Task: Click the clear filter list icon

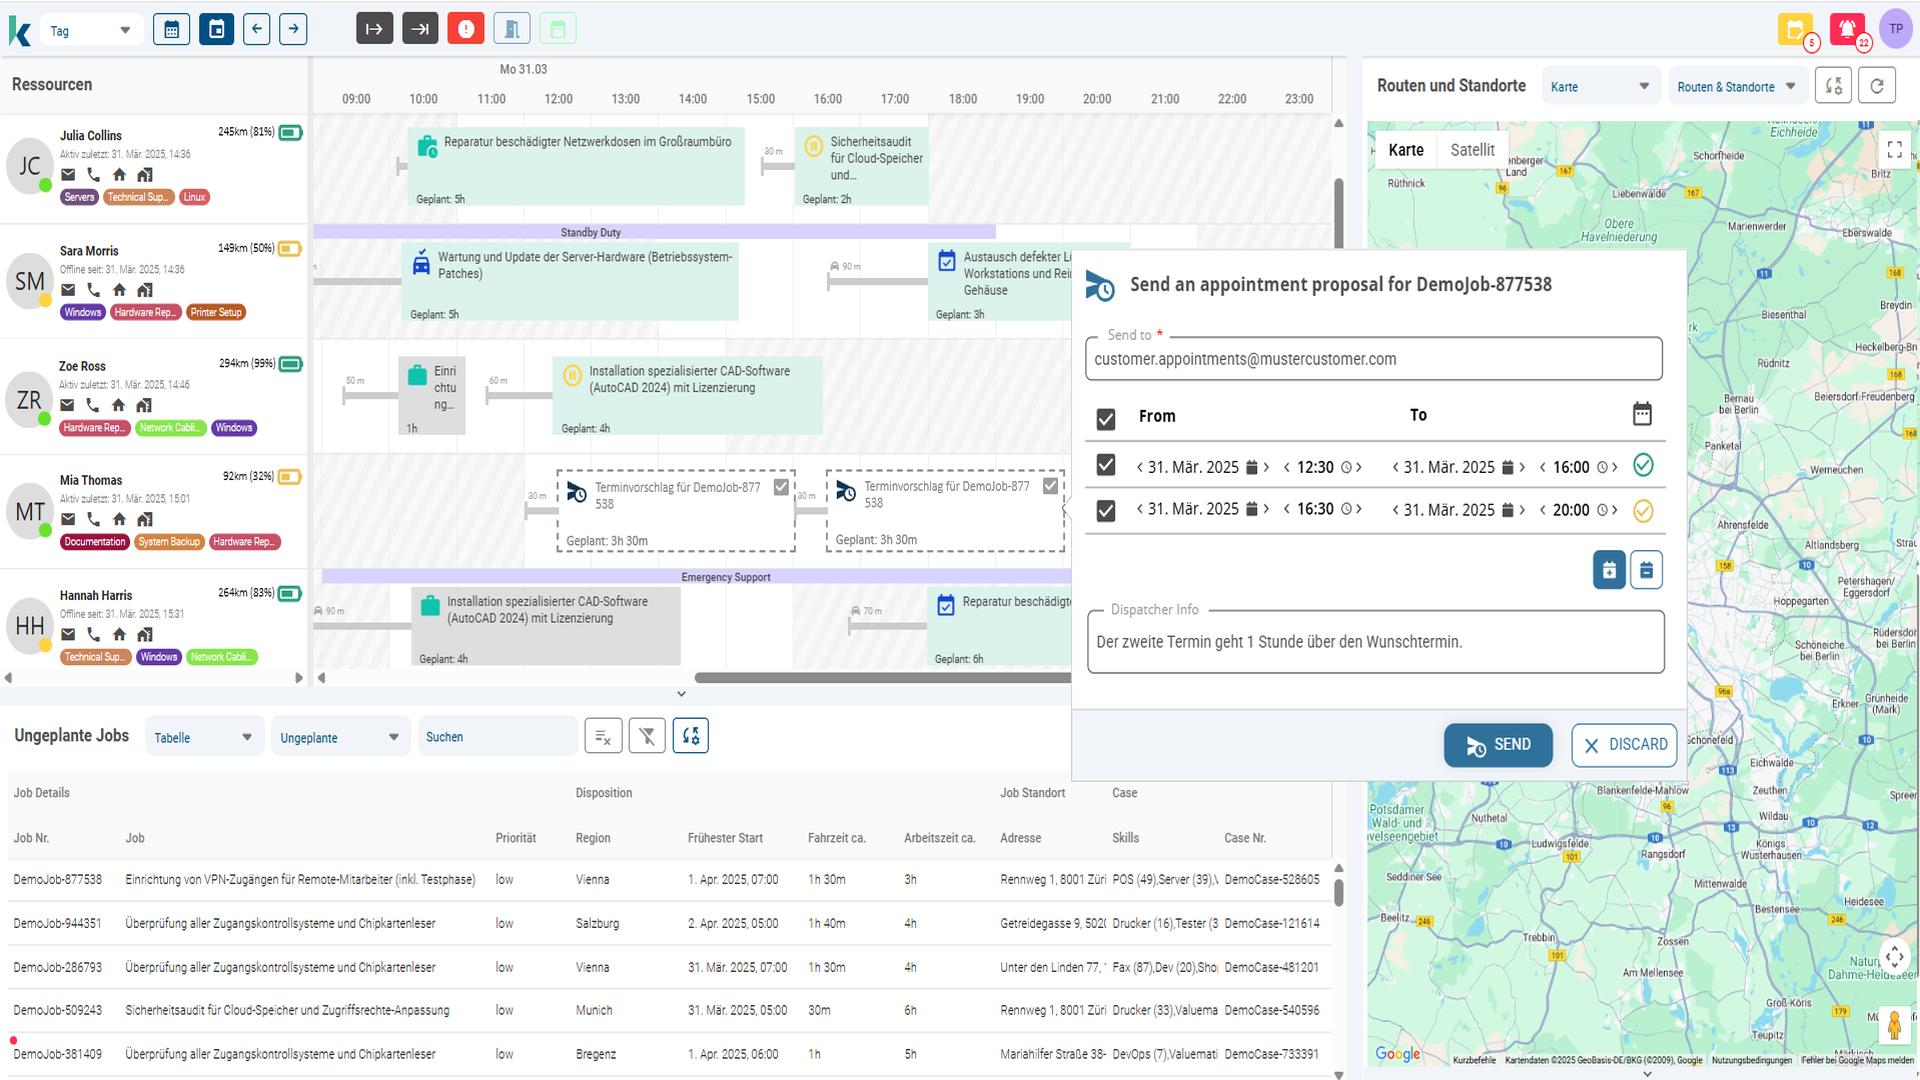Action: click(x=603, y=737)
